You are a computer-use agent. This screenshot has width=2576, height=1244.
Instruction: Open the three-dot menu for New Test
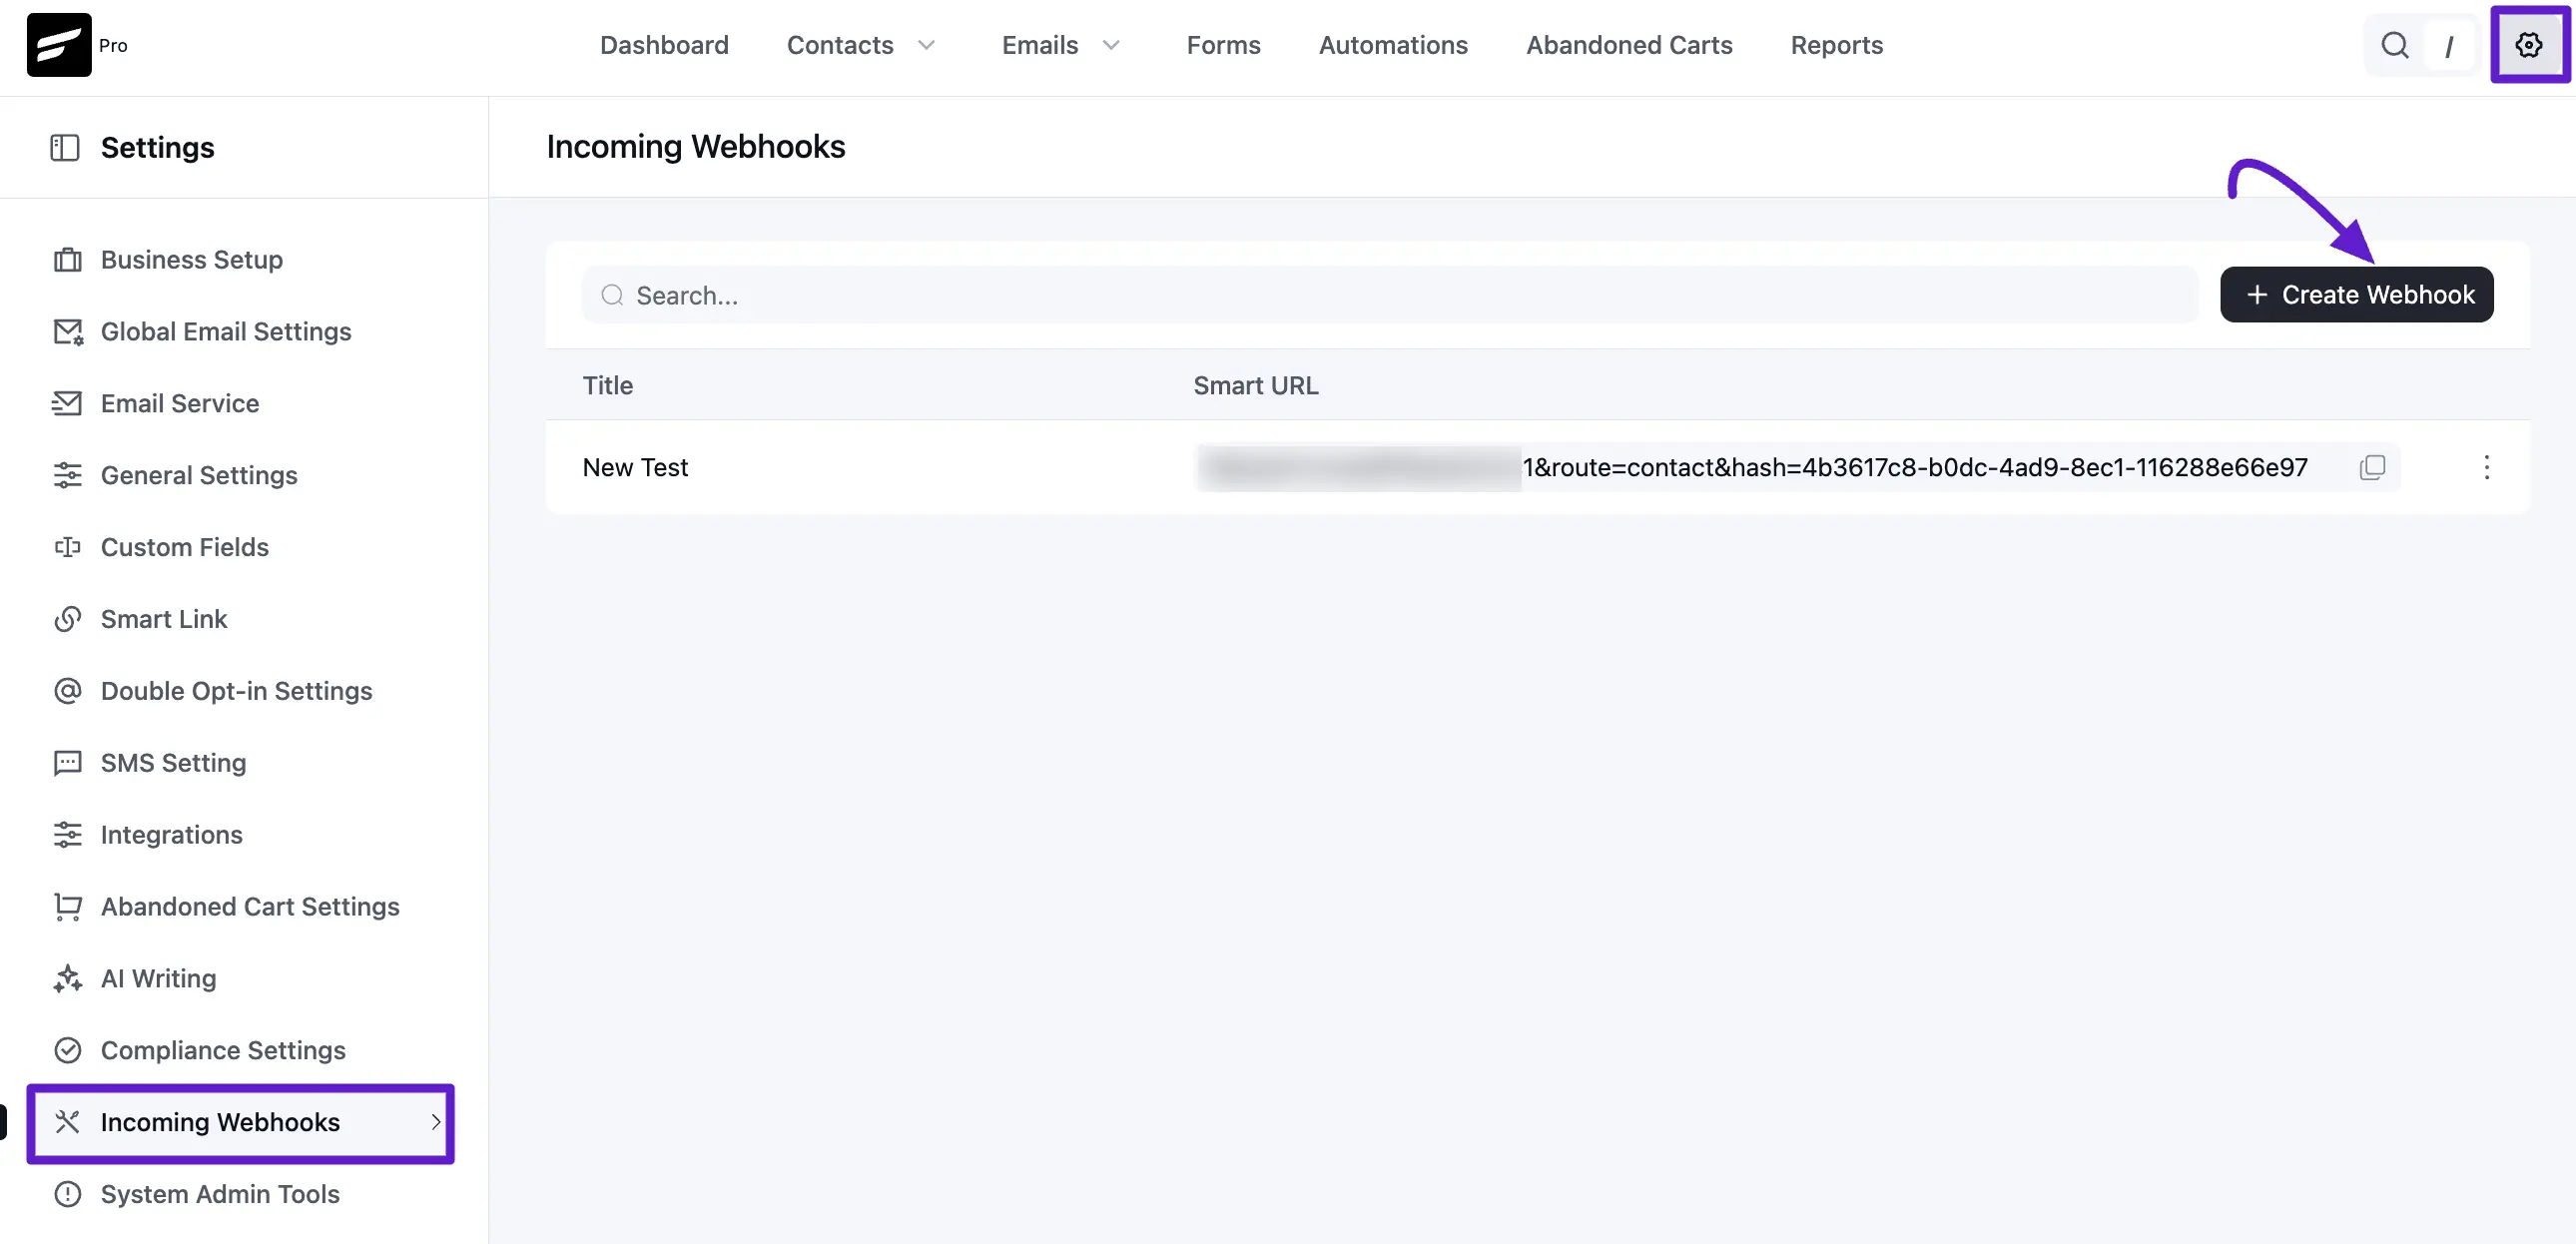tap(2486, 468)
